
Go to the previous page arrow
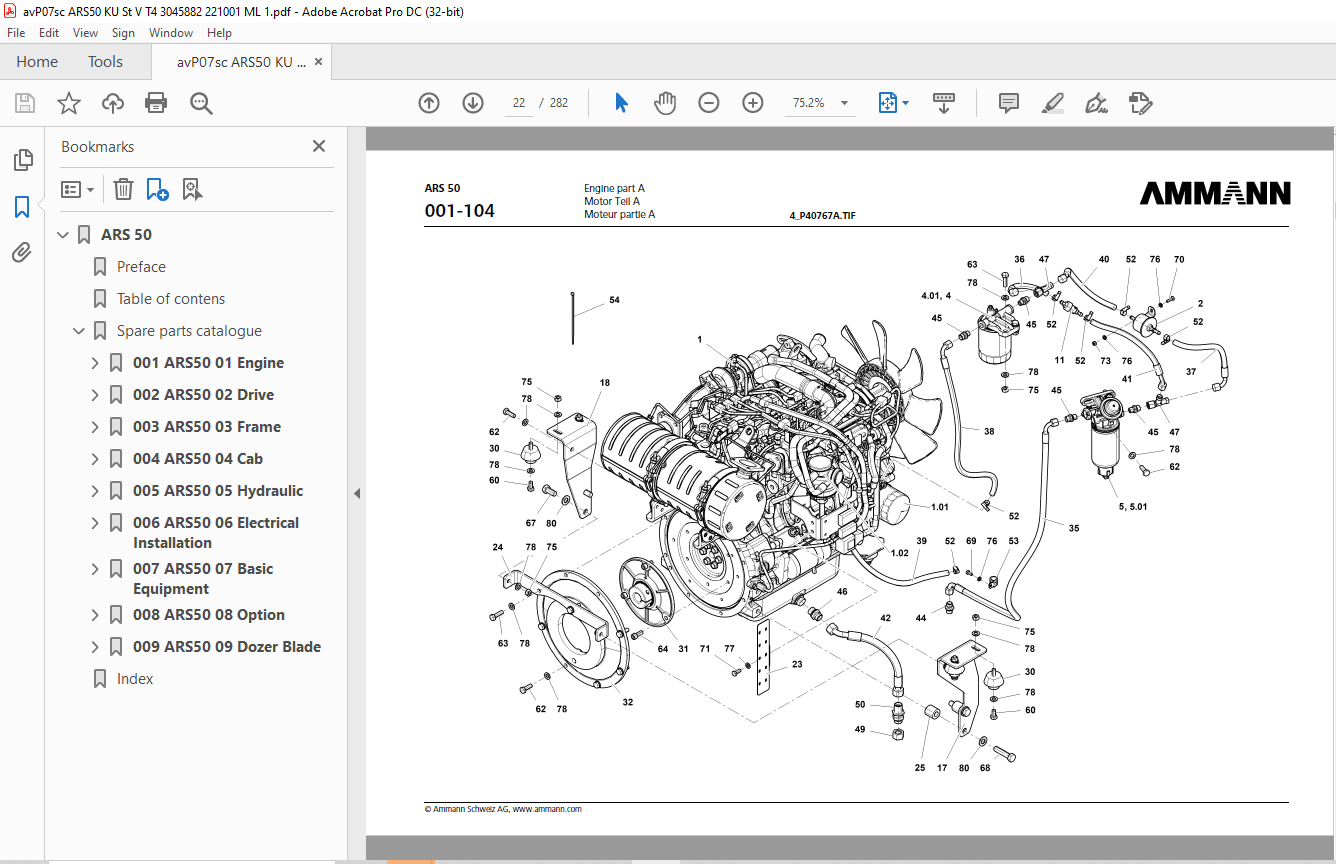click(429, 103)
